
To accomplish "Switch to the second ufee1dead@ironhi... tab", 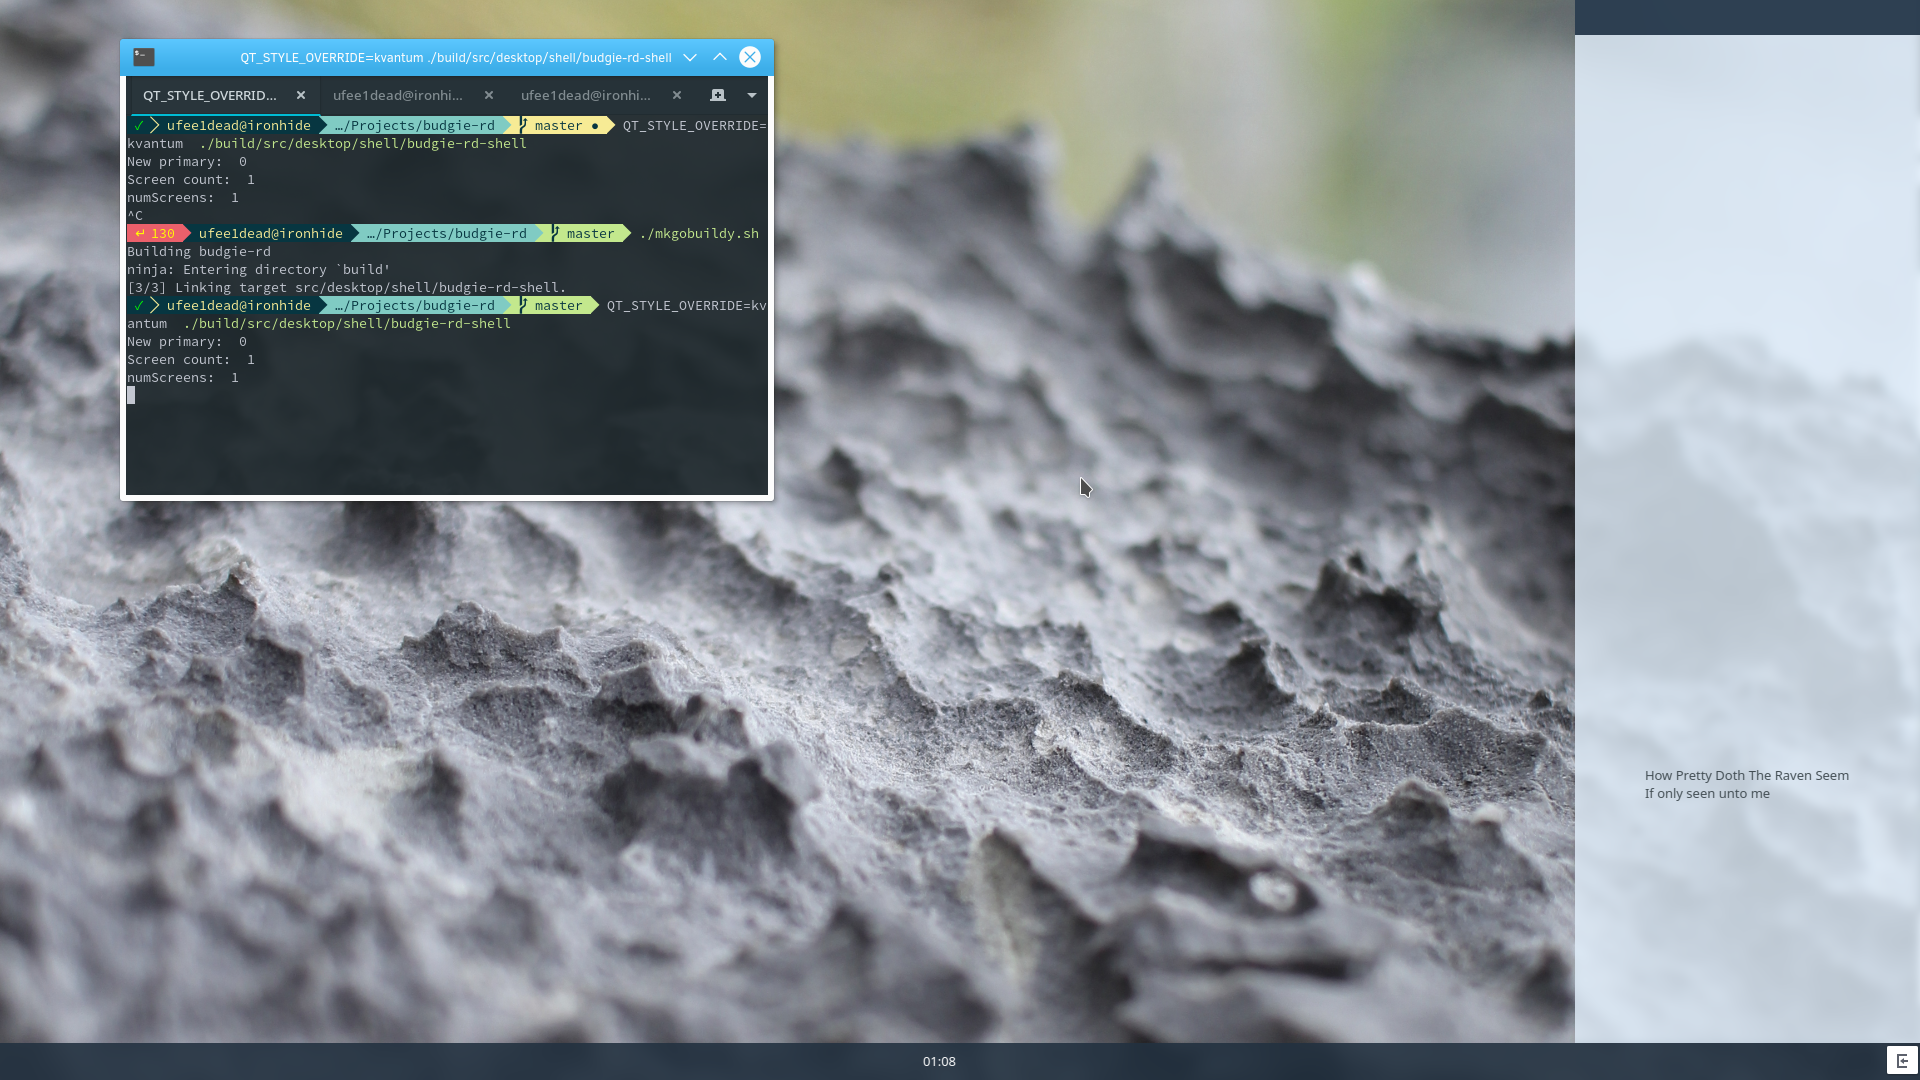I will point(398,95).
